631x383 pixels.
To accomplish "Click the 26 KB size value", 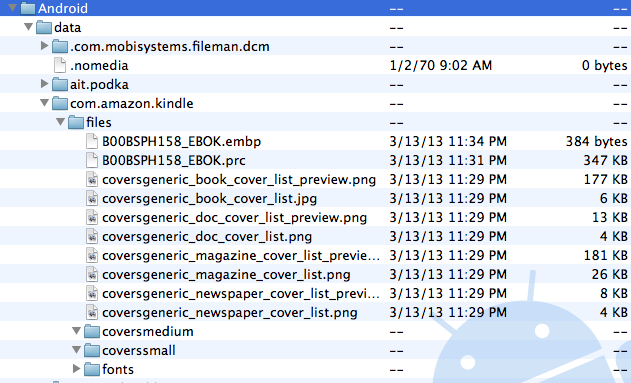I will pos(610,274).
